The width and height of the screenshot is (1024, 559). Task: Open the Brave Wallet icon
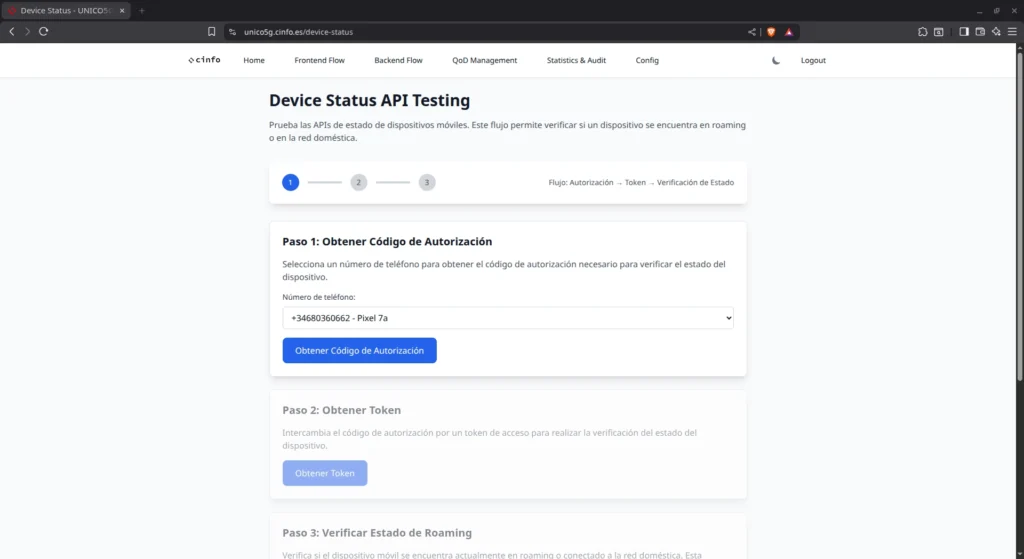(980, 32)
